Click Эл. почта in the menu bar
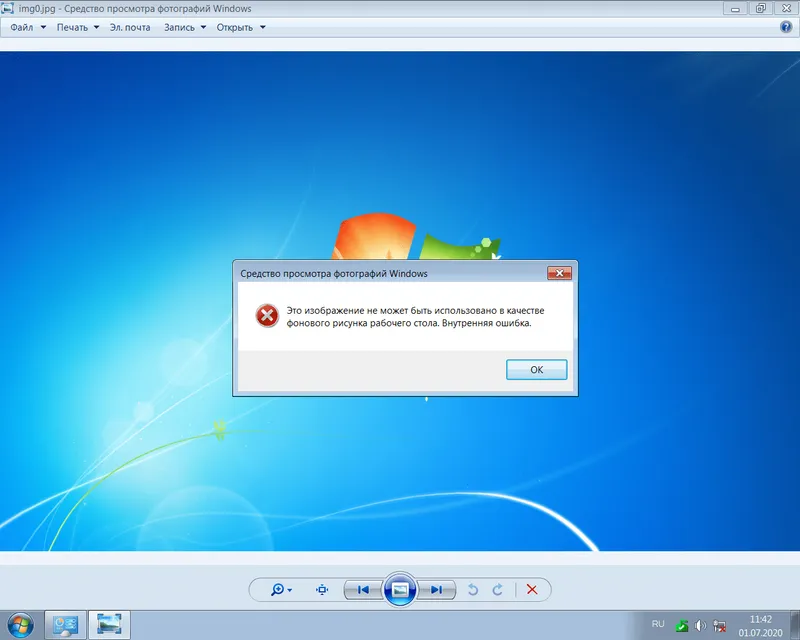Image resolution: width=800 pixels, height=640 pixels. coord(130,28)
